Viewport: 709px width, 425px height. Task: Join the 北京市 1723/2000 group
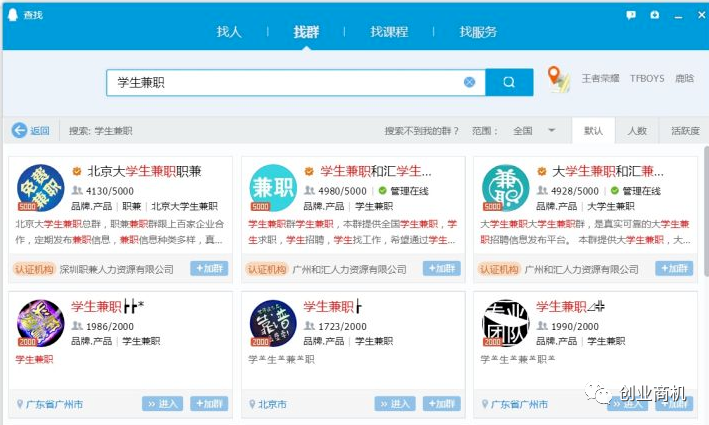(442, 403)
